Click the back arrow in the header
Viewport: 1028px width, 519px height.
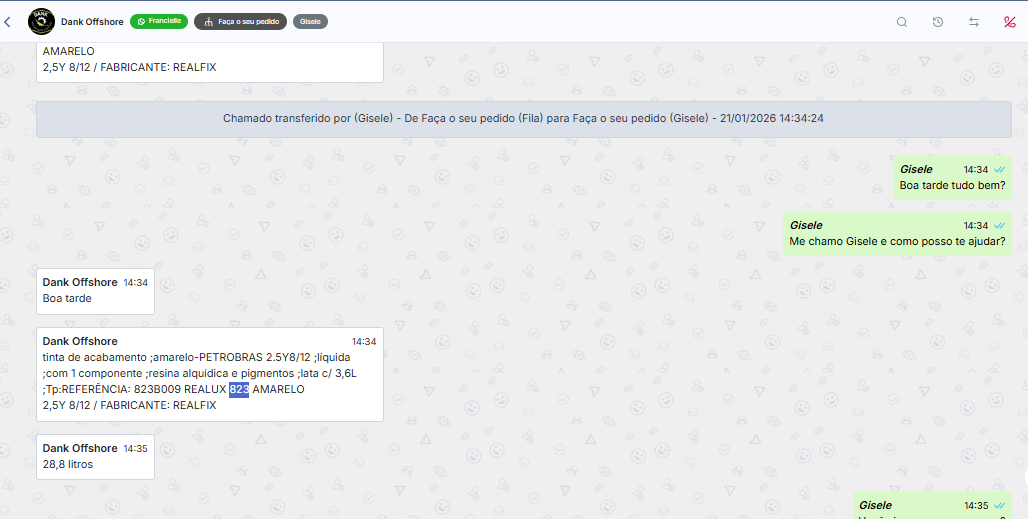pos(8,22)
